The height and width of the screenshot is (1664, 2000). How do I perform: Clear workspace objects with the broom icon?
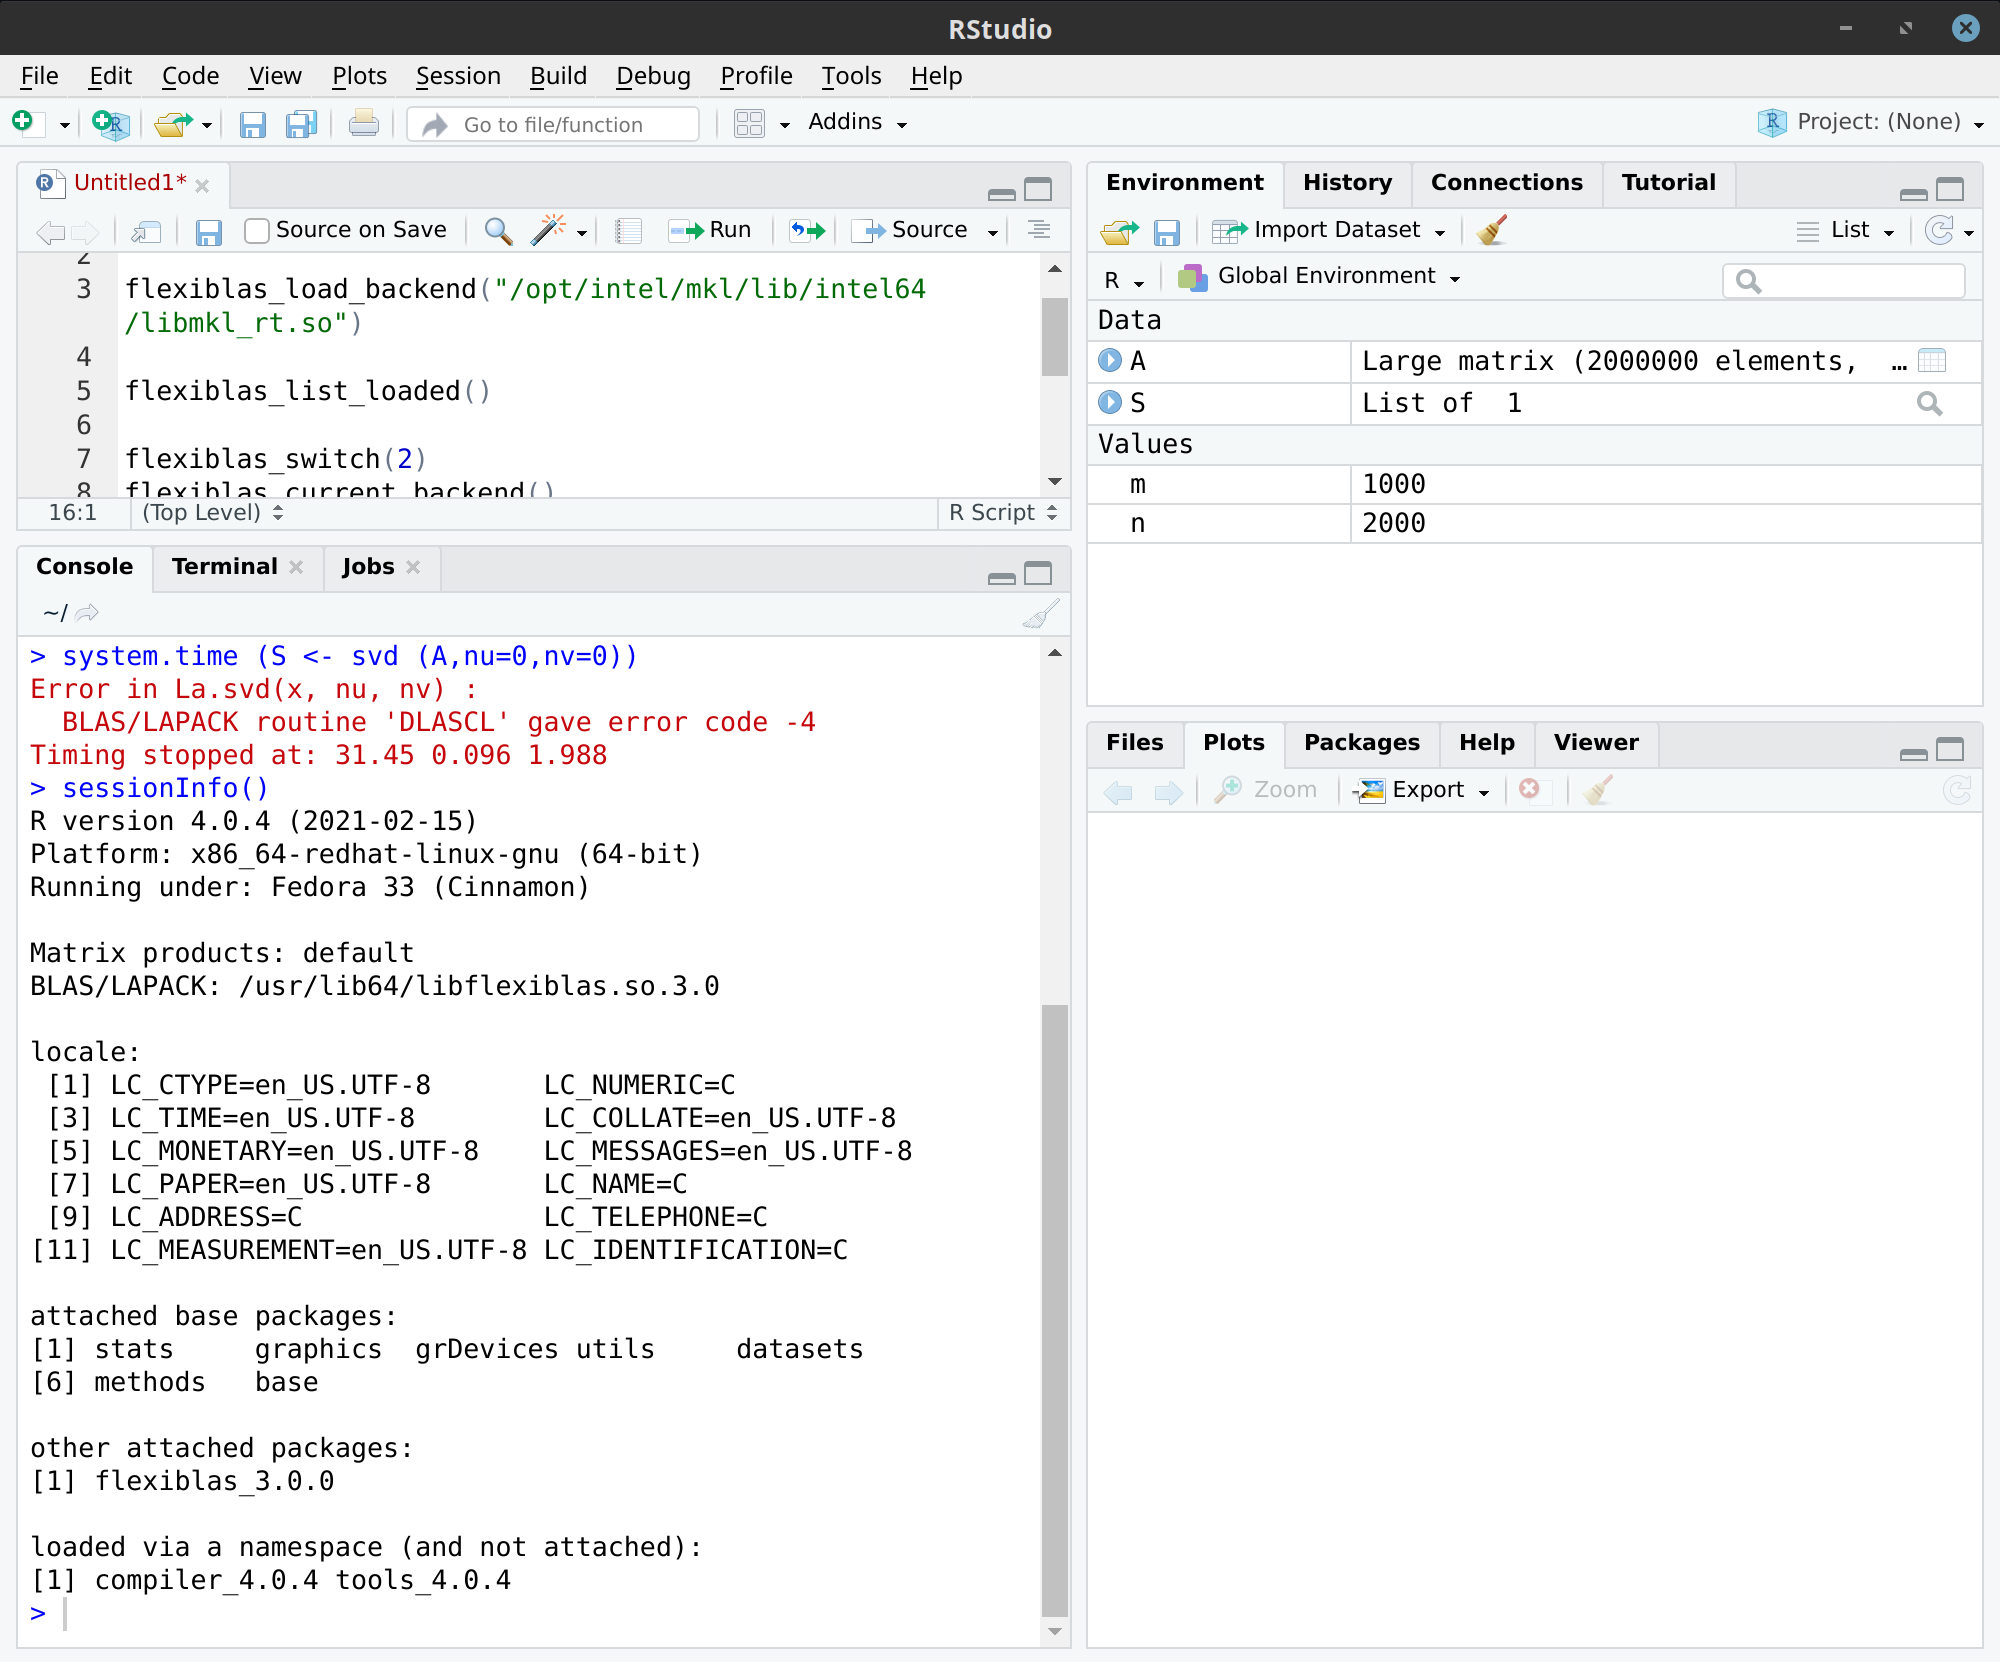pyautogui.click(x=1491, y=230)
